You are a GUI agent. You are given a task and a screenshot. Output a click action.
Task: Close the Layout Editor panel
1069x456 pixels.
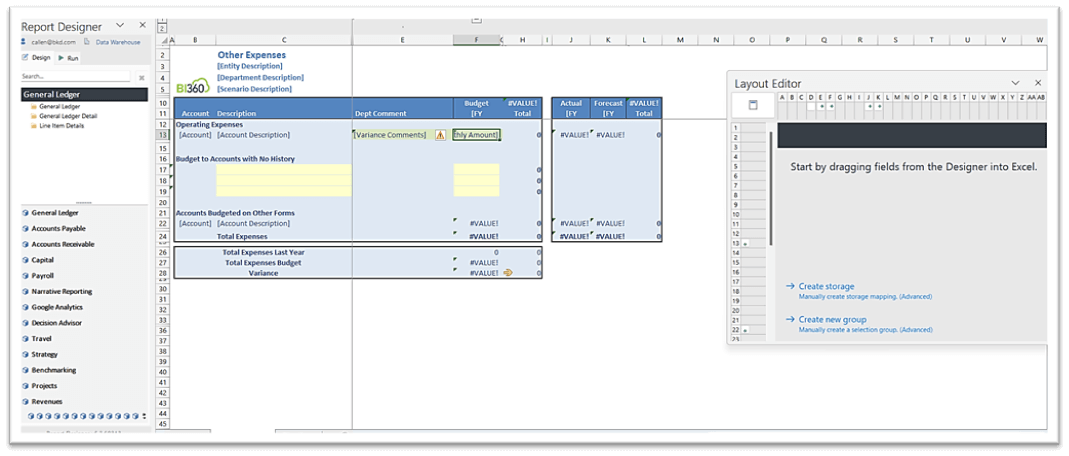[1038, 83]
